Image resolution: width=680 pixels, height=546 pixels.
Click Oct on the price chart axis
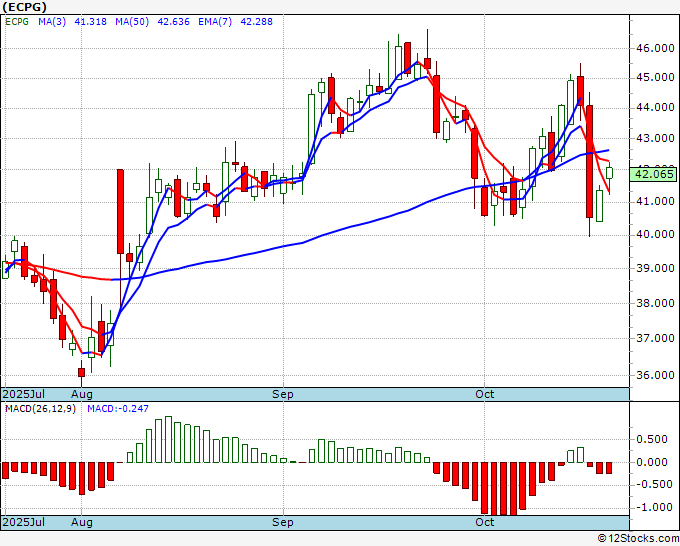(x=484, y=394)
